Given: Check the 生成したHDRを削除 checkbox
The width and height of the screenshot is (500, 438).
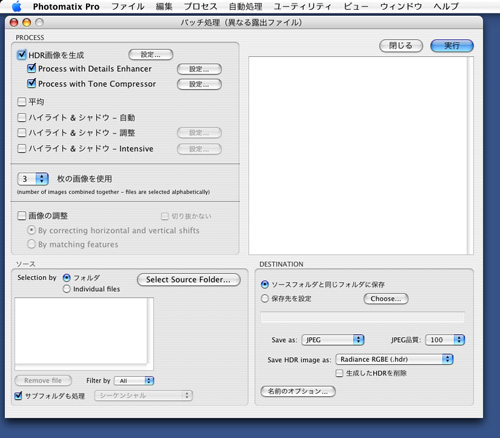Looking at the screenshot, I should (339, 373).
